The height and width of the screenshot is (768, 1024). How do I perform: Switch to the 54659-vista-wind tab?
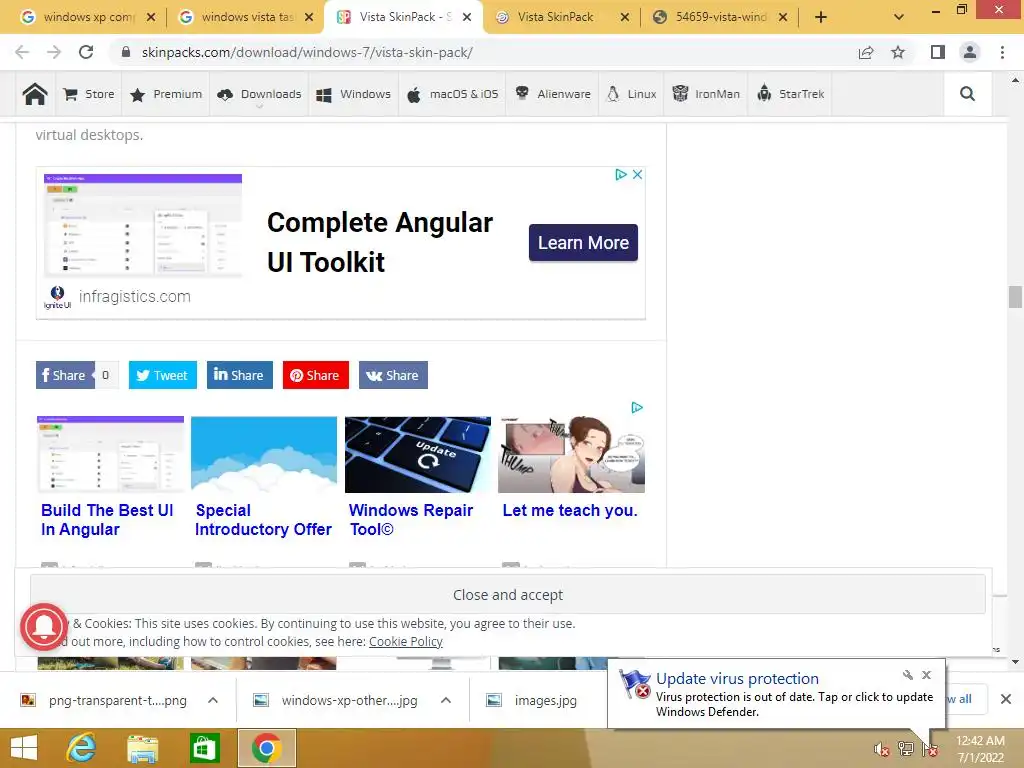pyautogui.click(x=721, y=17)
